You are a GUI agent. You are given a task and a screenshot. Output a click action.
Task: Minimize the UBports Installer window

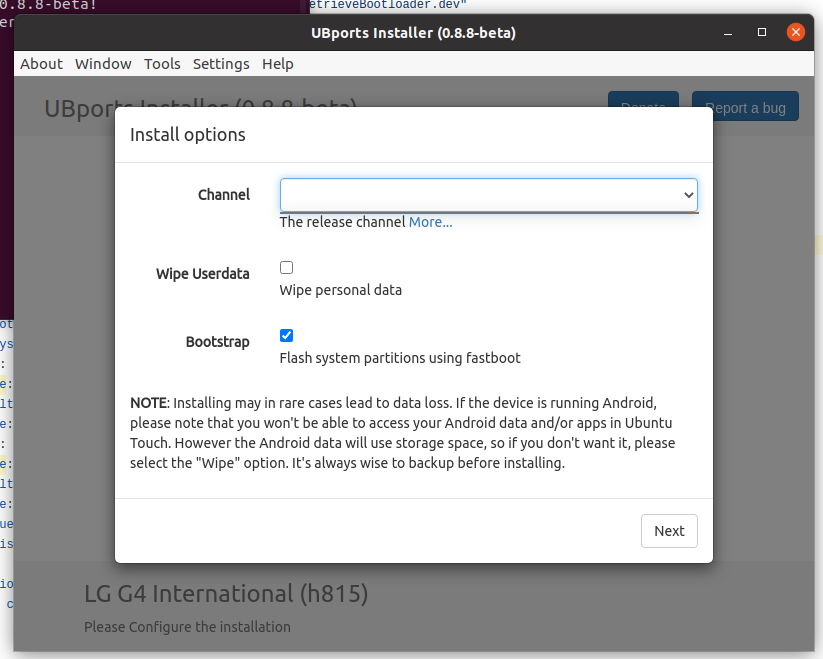click(728, 33)
